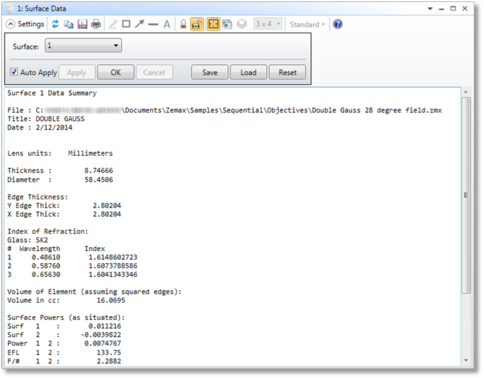Click the Save settings button

point(210,72)
